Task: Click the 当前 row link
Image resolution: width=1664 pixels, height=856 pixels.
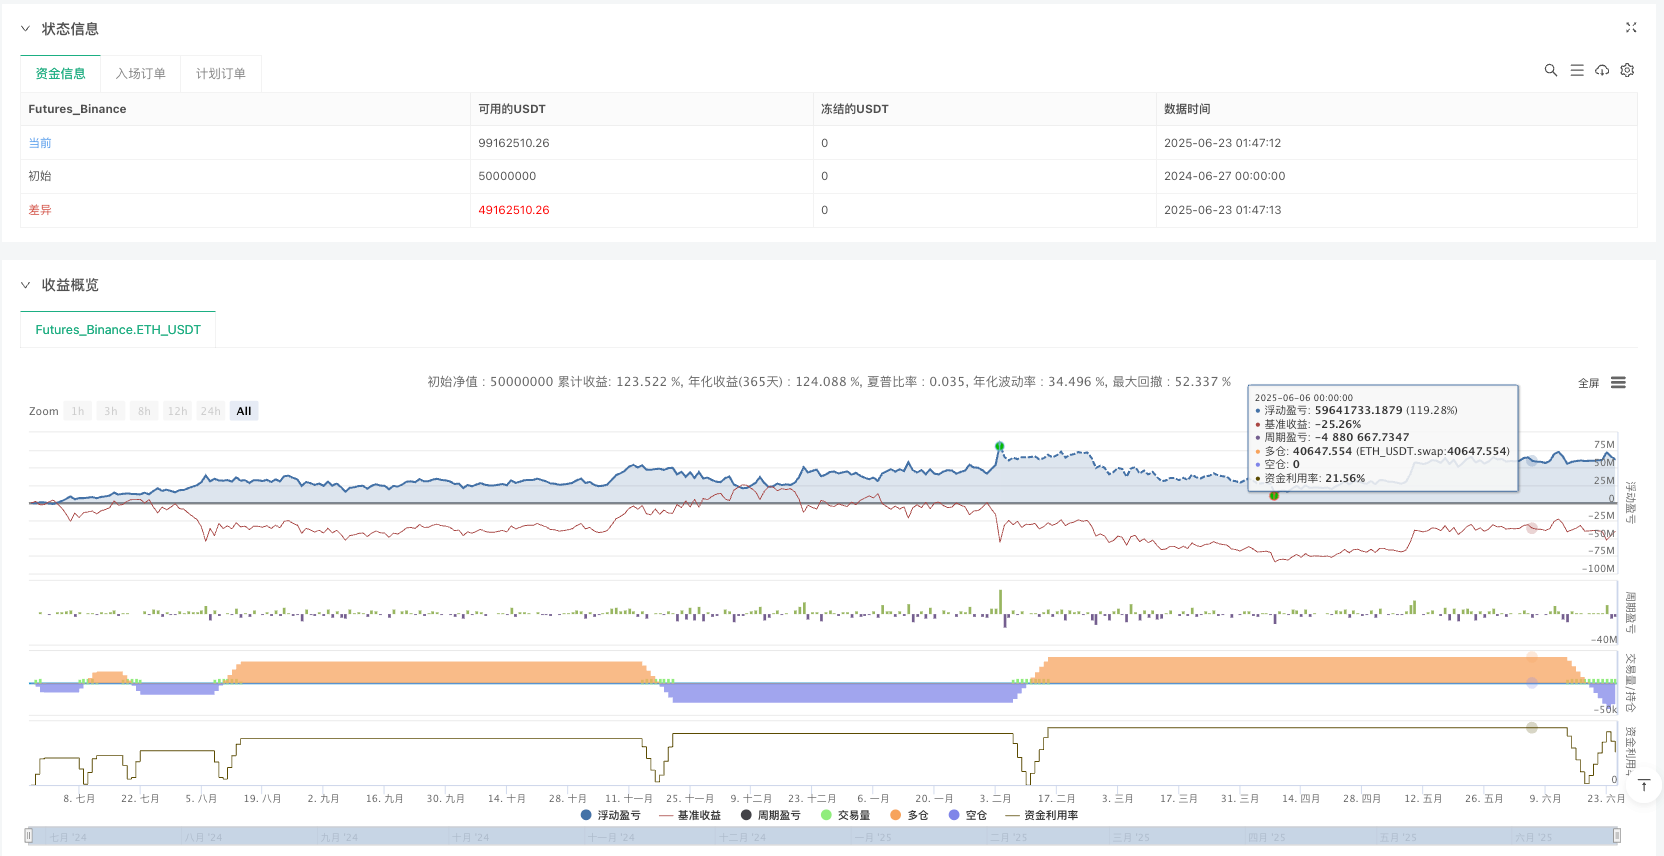Action: click(x=40, y=143)
